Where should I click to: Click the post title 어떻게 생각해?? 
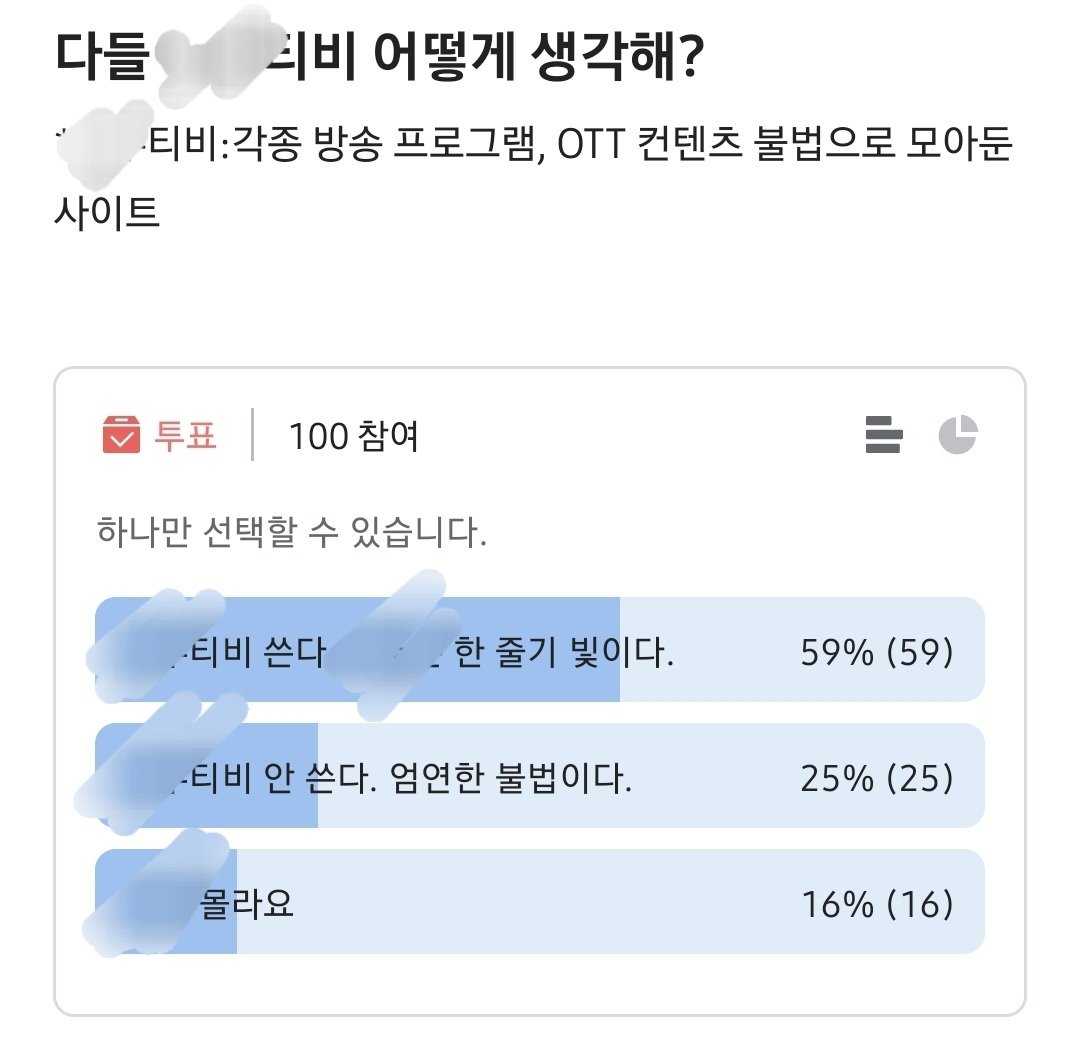pos(539,55)
